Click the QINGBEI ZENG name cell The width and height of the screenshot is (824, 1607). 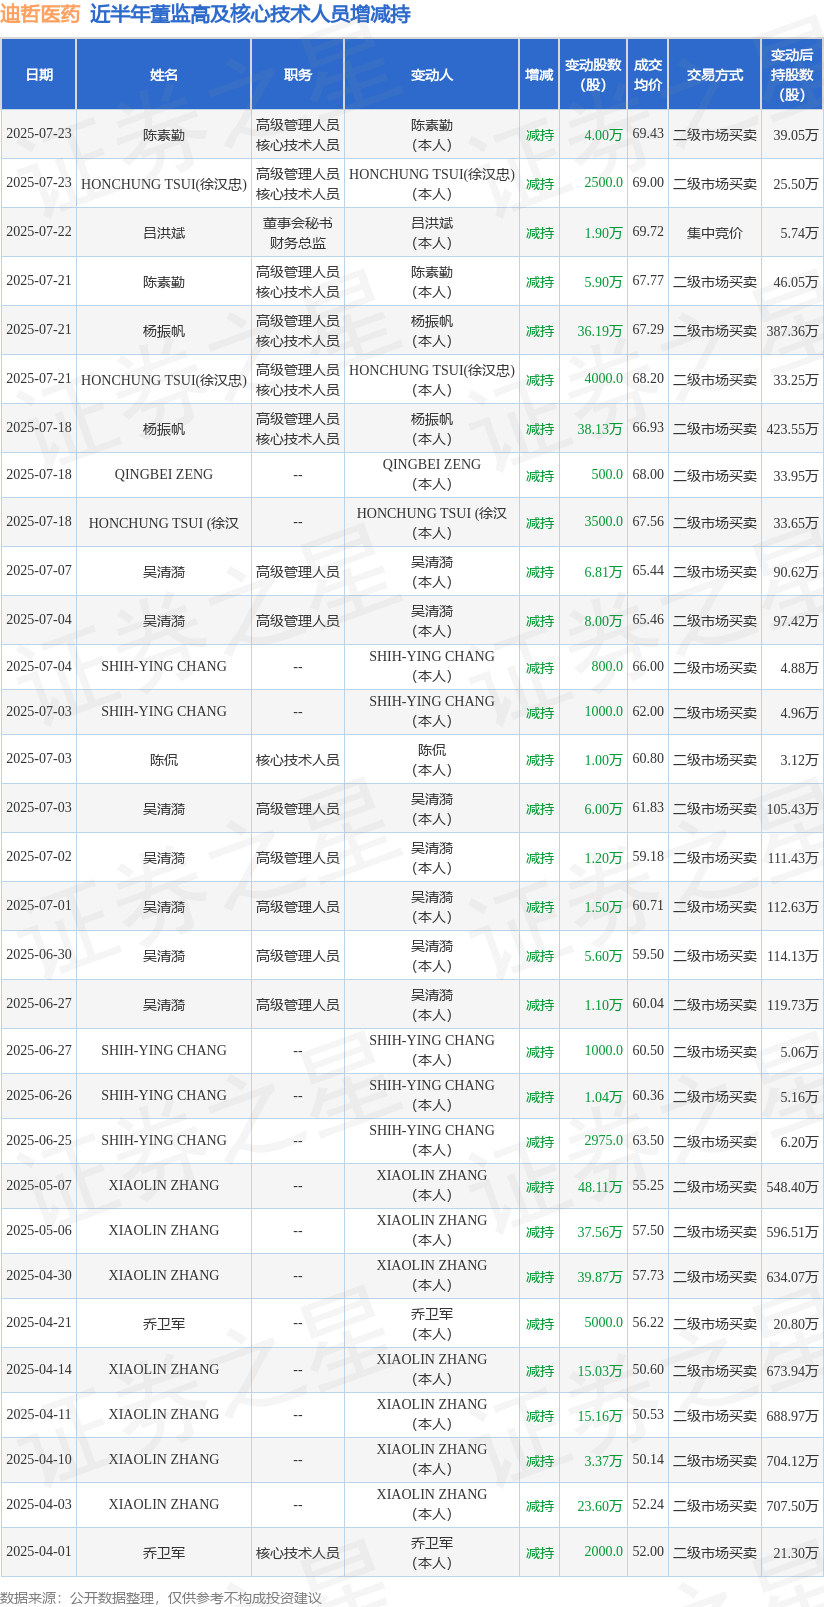click(x=164, y=475)
